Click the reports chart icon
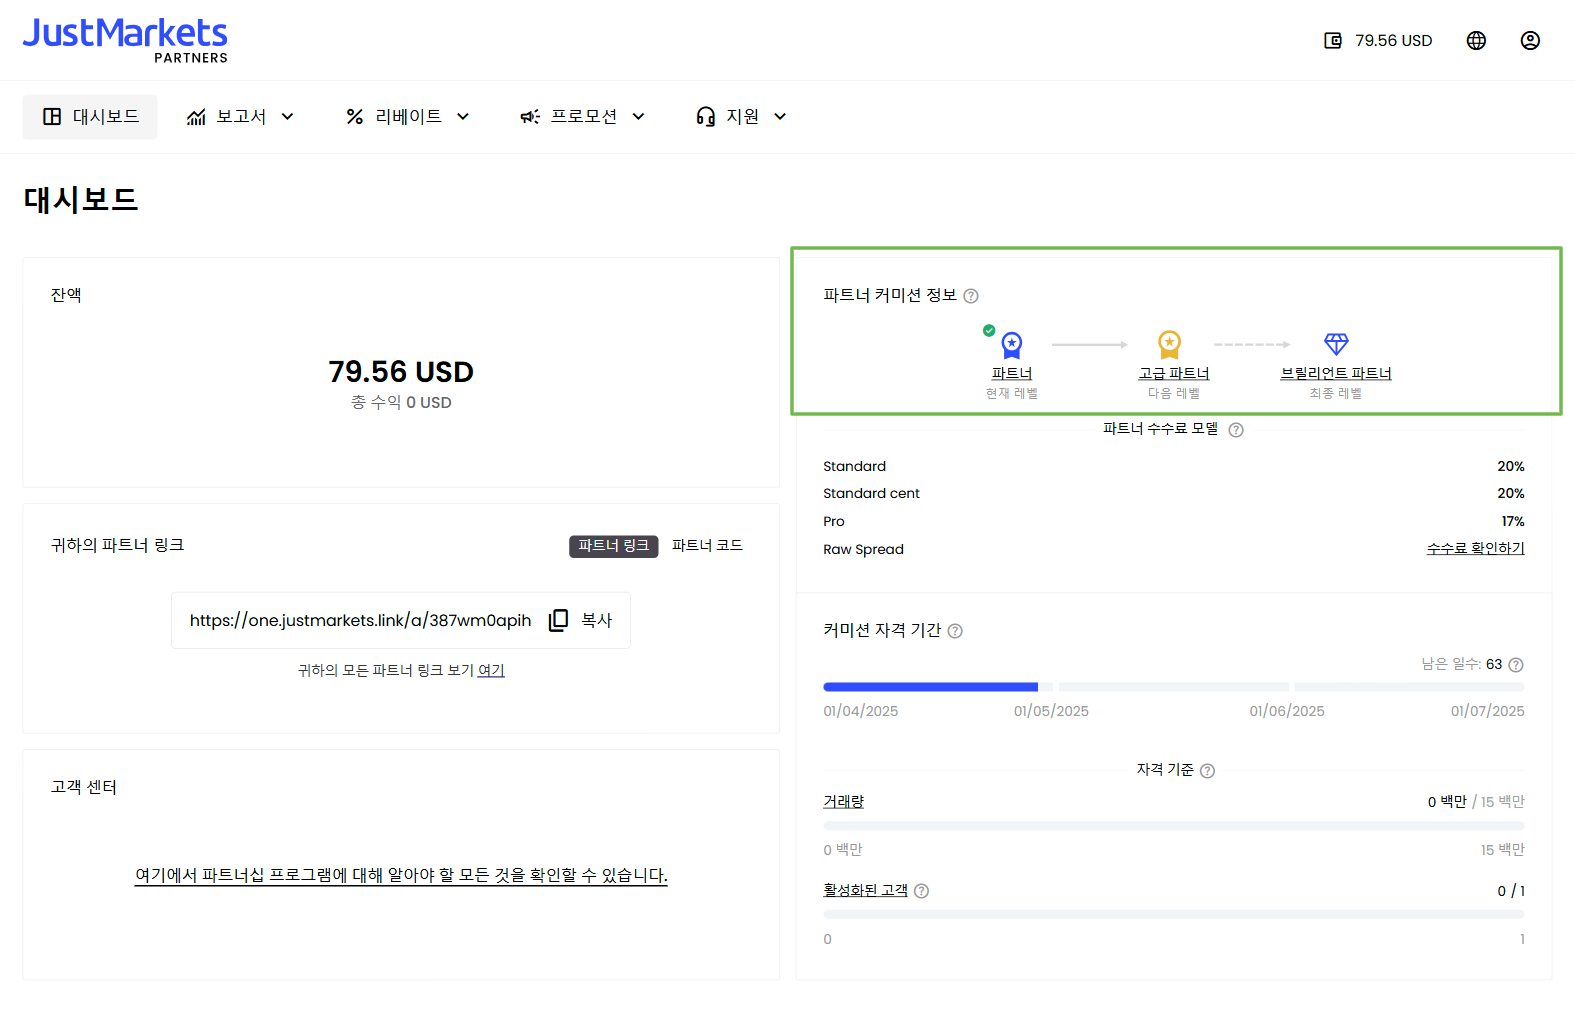Screen dimensions: 1575x1012 (x=196, y=117)
